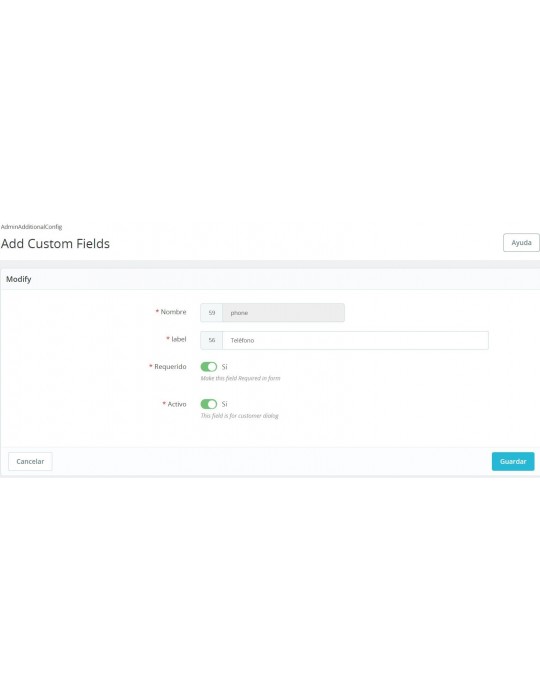Image resolution: width=540 pixels, height=700 pixels.
Task: Click the Si text beside Requerido switch
Action: (x=224, y=367)
